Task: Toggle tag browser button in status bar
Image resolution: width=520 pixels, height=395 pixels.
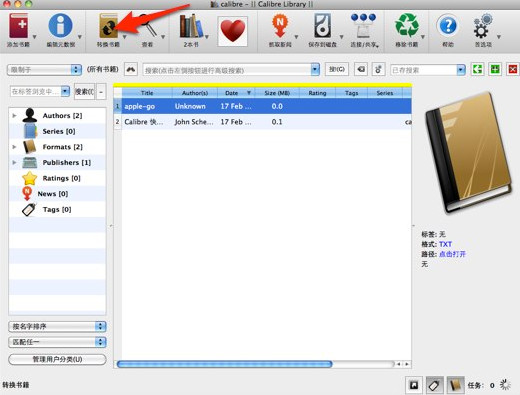Action: [x=435, y=385]
